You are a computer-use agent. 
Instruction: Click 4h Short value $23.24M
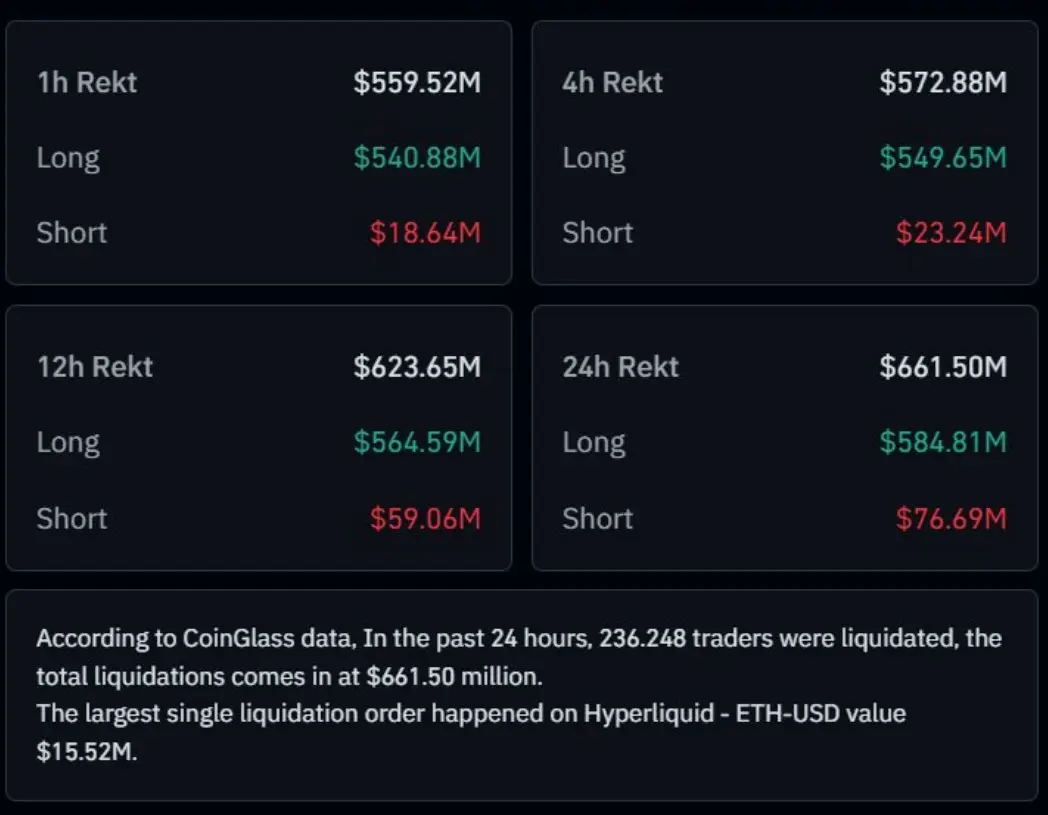point(951,233)
